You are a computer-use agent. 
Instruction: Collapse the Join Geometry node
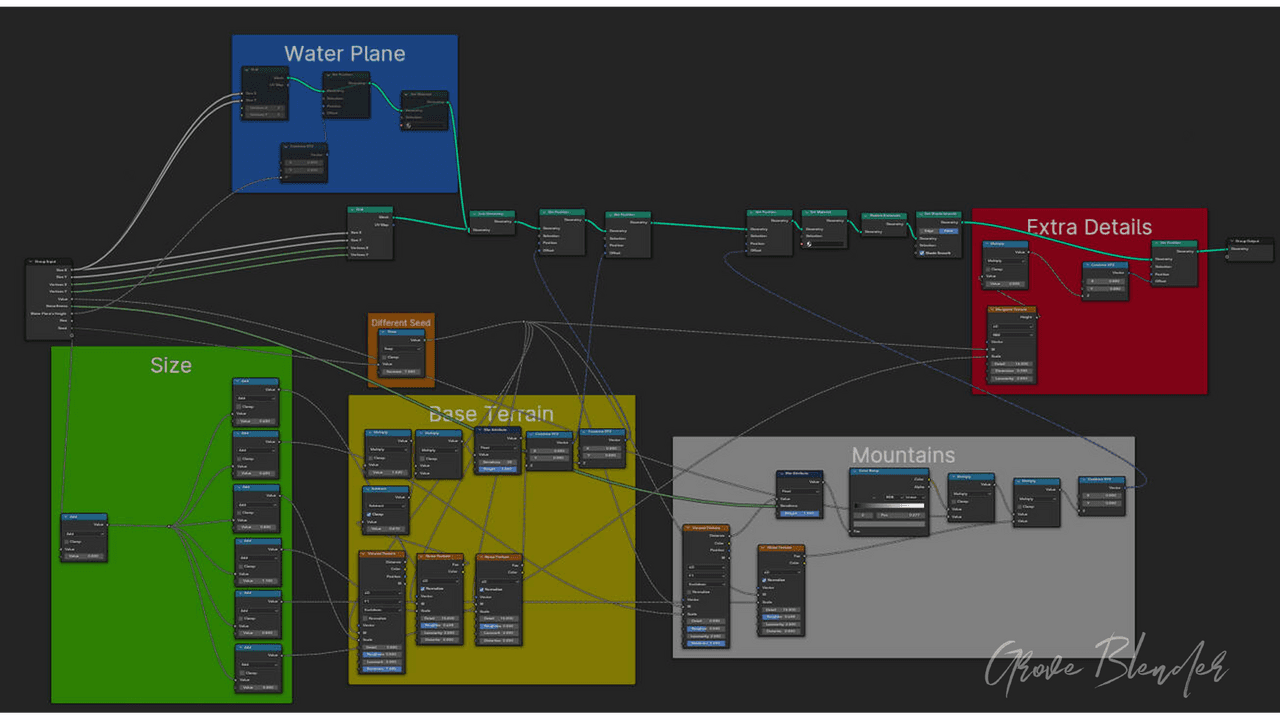coord(473,213)
